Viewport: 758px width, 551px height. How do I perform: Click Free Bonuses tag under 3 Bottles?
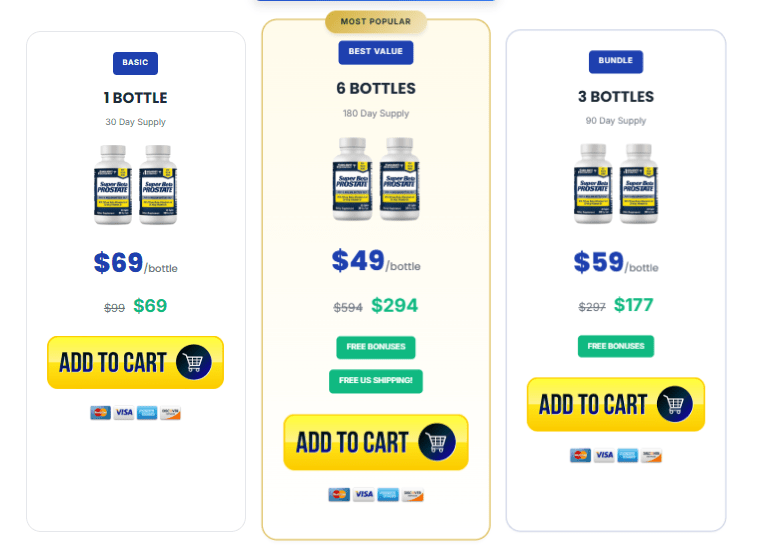tap(615, 346)
